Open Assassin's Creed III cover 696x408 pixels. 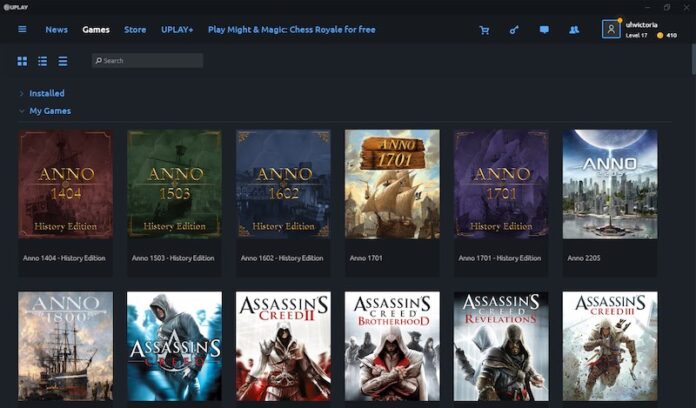pos(610,346)
